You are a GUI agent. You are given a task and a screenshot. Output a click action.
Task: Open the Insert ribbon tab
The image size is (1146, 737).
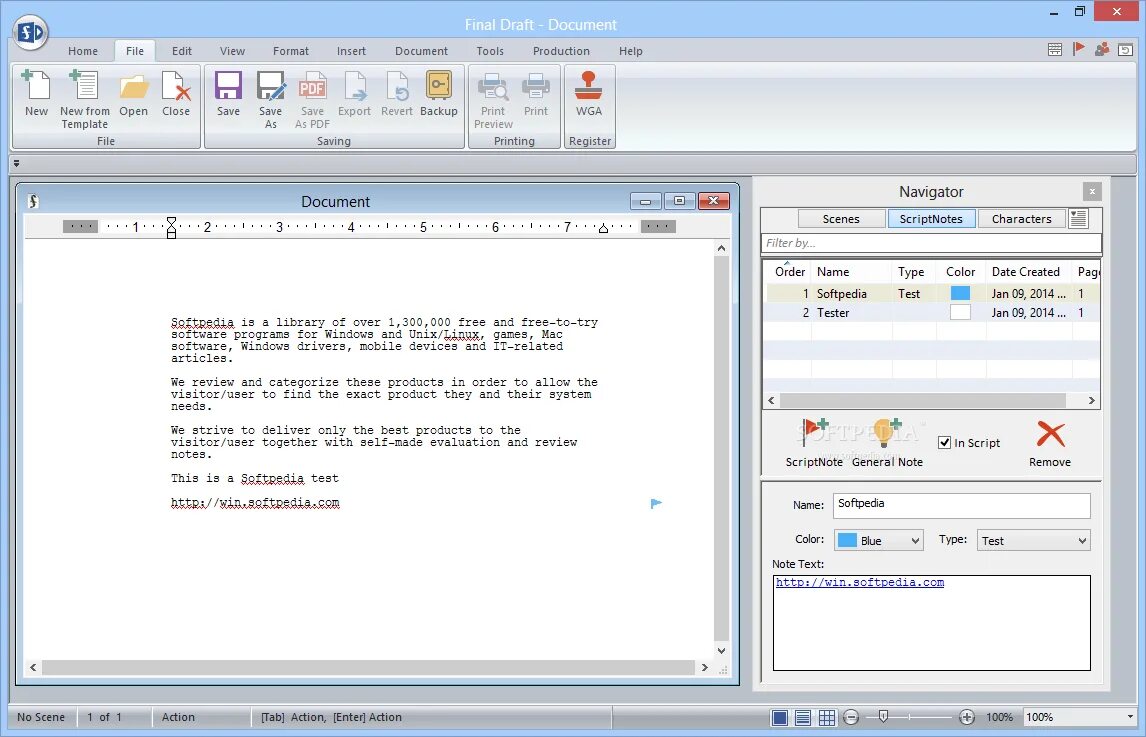[352, 51]
